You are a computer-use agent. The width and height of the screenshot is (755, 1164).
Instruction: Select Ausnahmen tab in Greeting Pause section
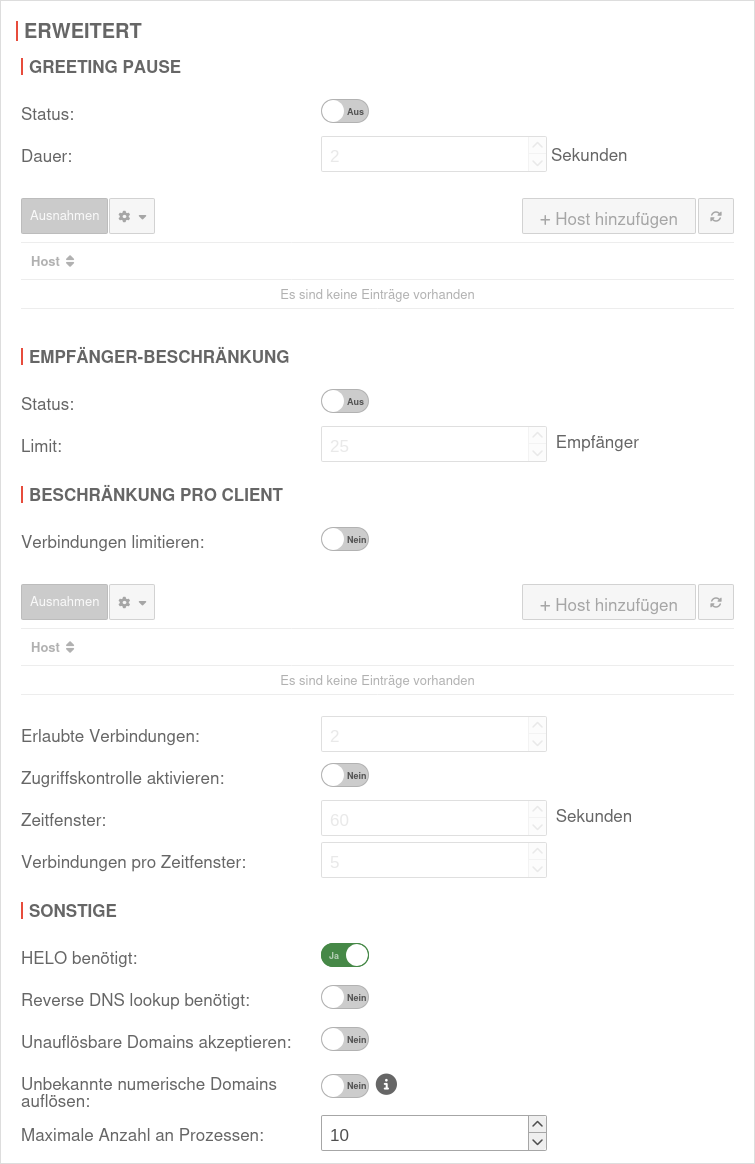point(64,216)
